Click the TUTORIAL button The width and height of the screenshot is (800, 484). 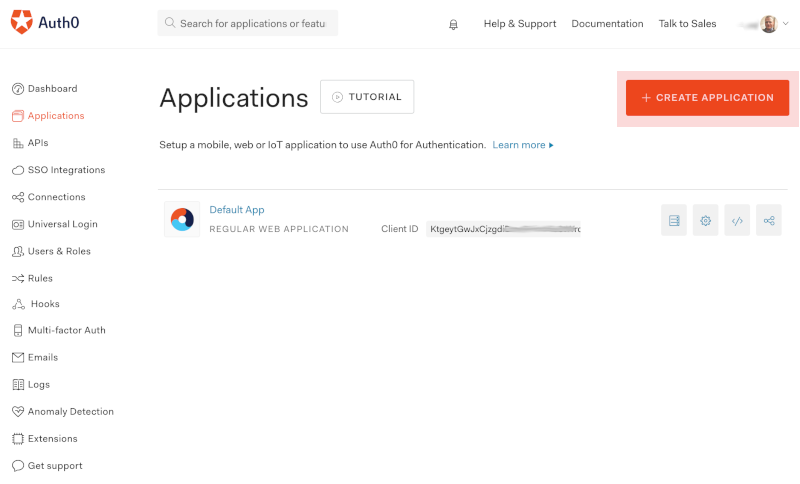click(x=367, y=97)
